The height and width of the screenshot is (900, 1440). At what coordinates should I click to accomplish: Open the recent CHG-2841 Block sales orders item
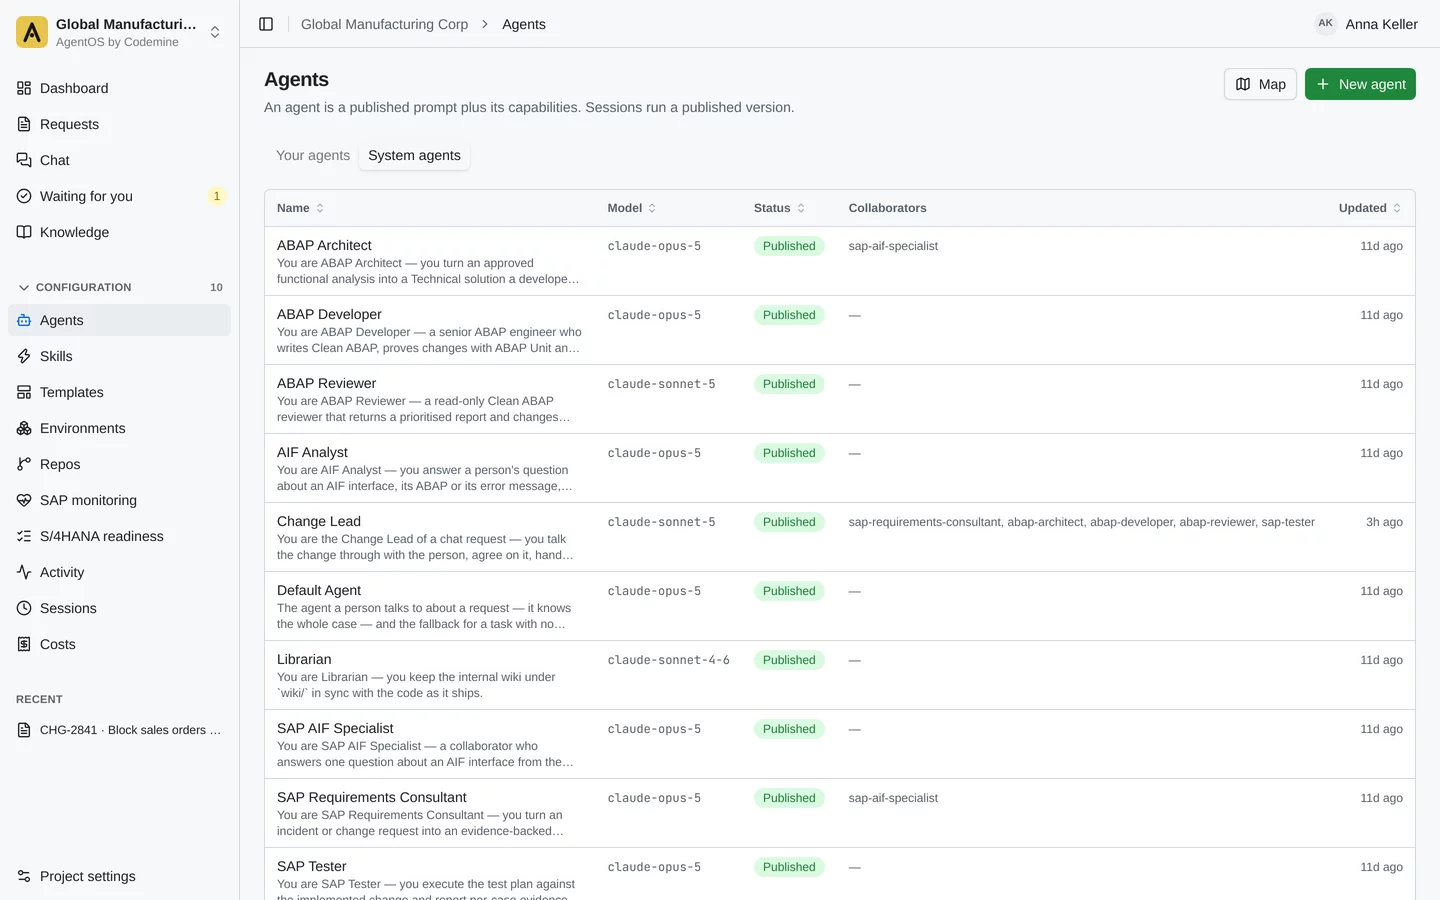119,730
